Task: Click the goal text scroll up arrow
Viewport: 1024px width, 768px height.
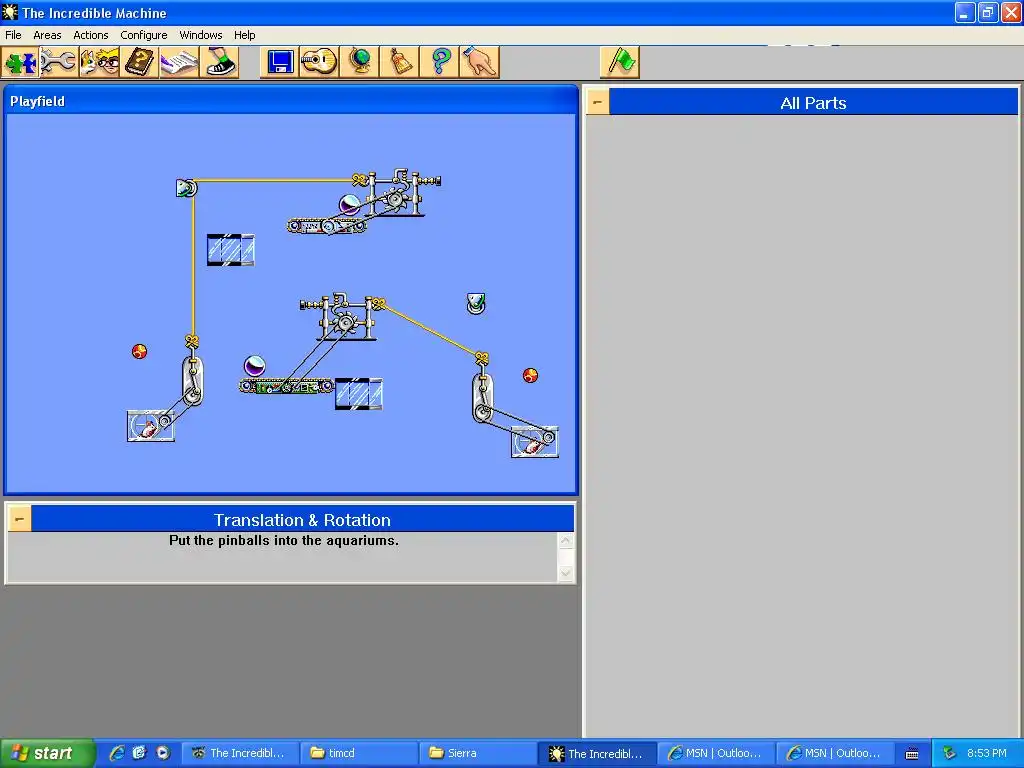Action: (566, 541)
